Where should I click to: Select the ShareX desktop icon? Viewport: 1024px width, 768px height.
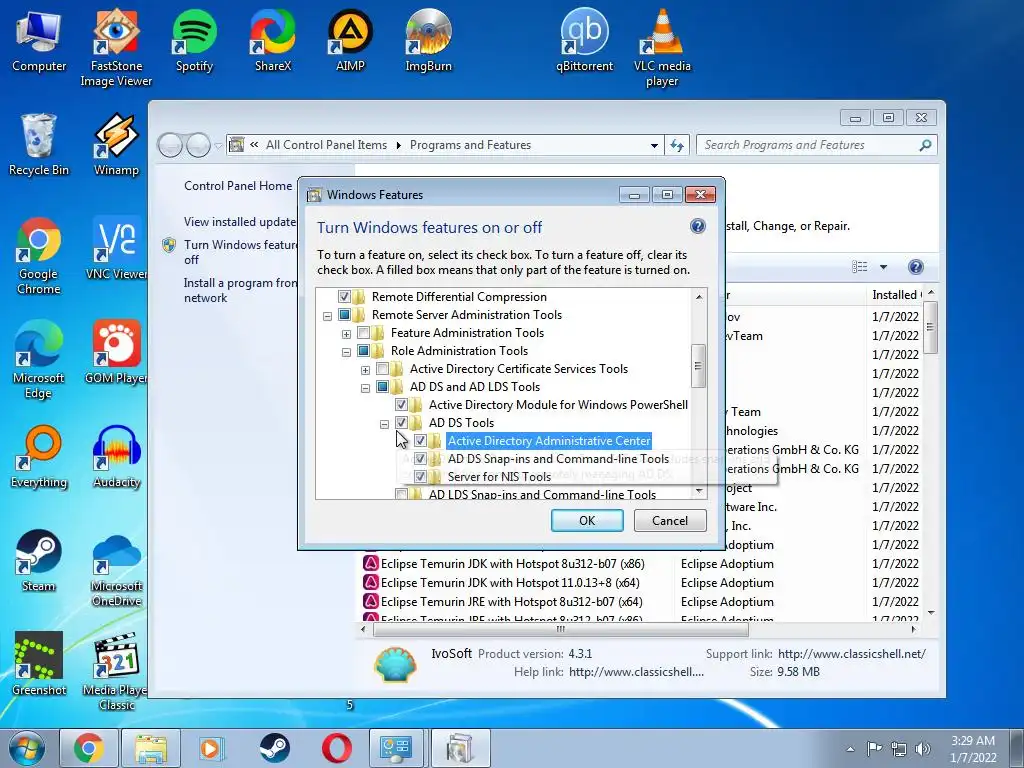pyautogui.click(x=272, y=40)
